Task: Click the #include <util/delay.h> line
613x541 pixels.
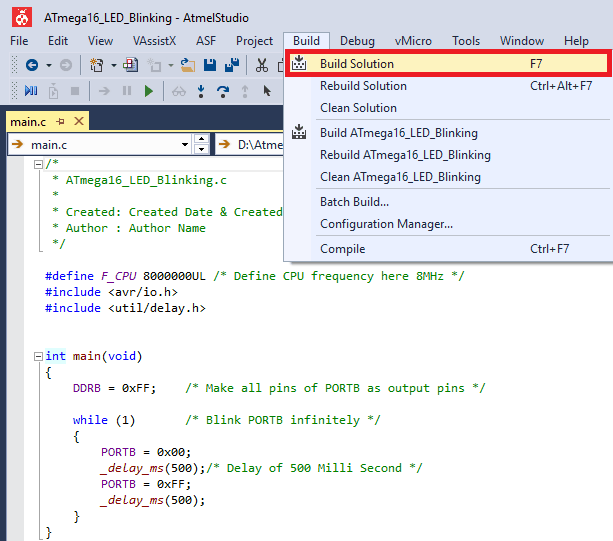Action: [x=125, y=308]
